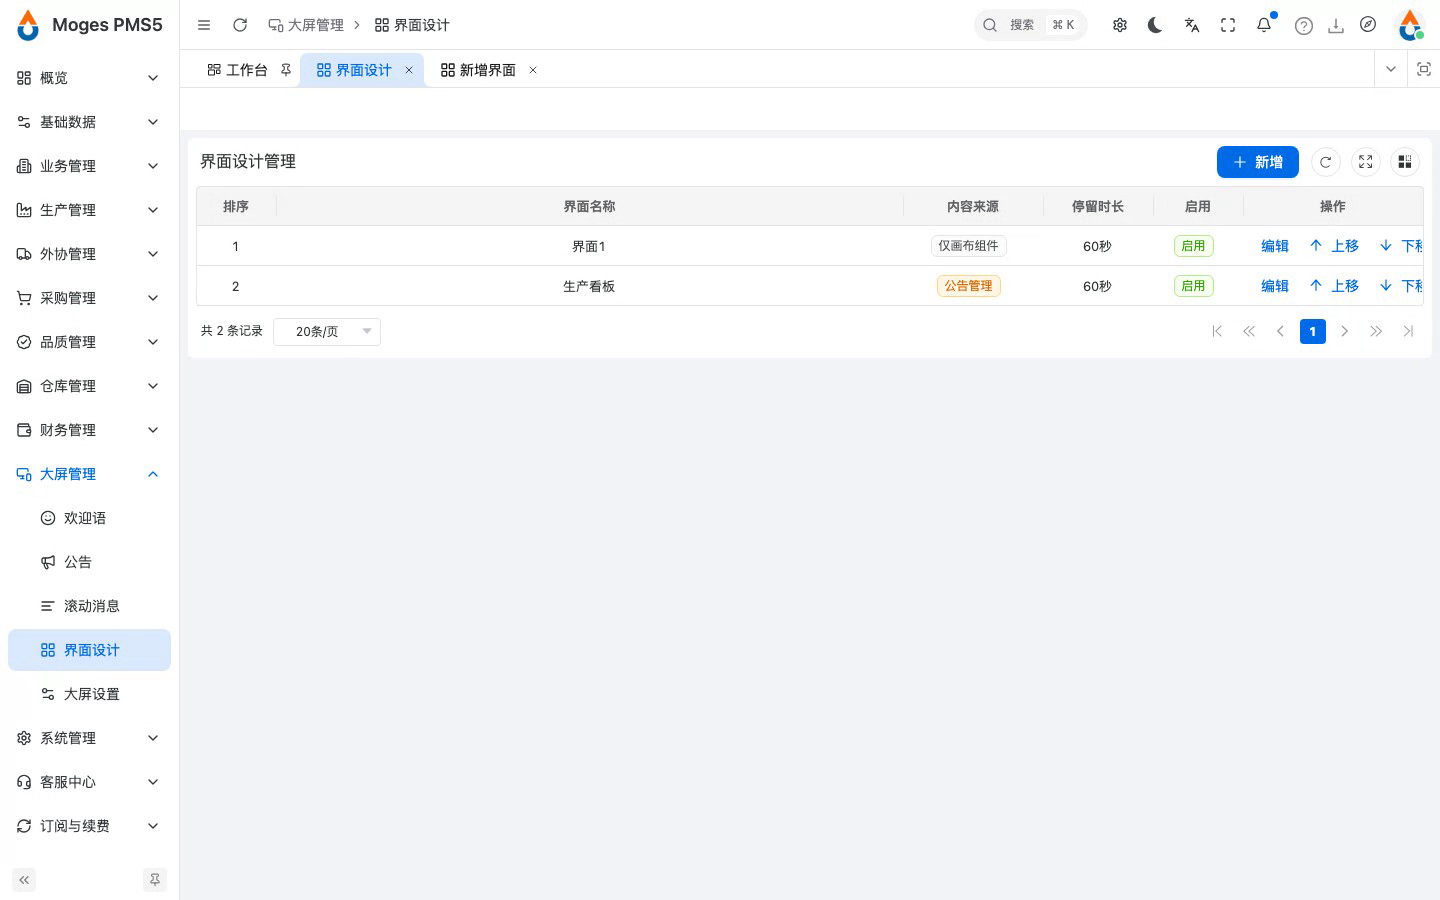Open the 20条/页 page size dropdown

tap(327, 331)
